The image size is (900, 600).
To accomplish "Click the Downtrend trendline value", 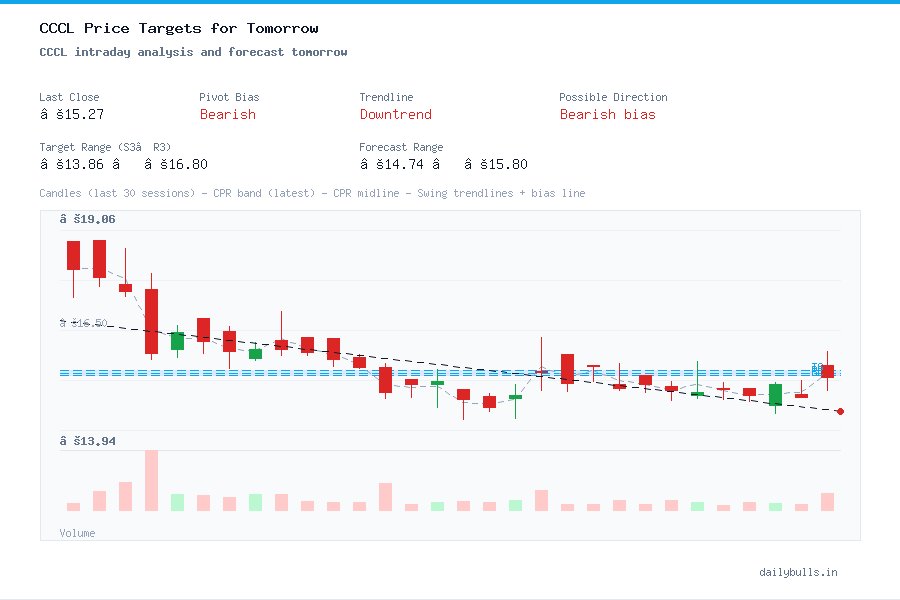I will point(395,114).
